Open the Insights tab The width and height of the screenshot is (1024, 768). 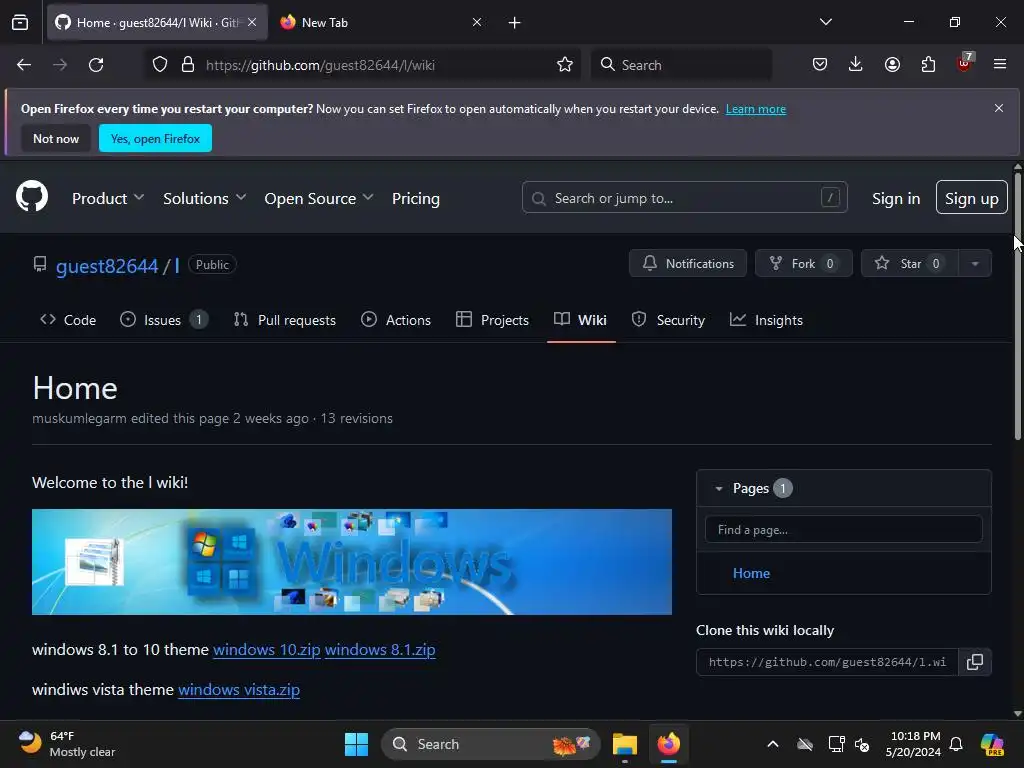(766, 320)
